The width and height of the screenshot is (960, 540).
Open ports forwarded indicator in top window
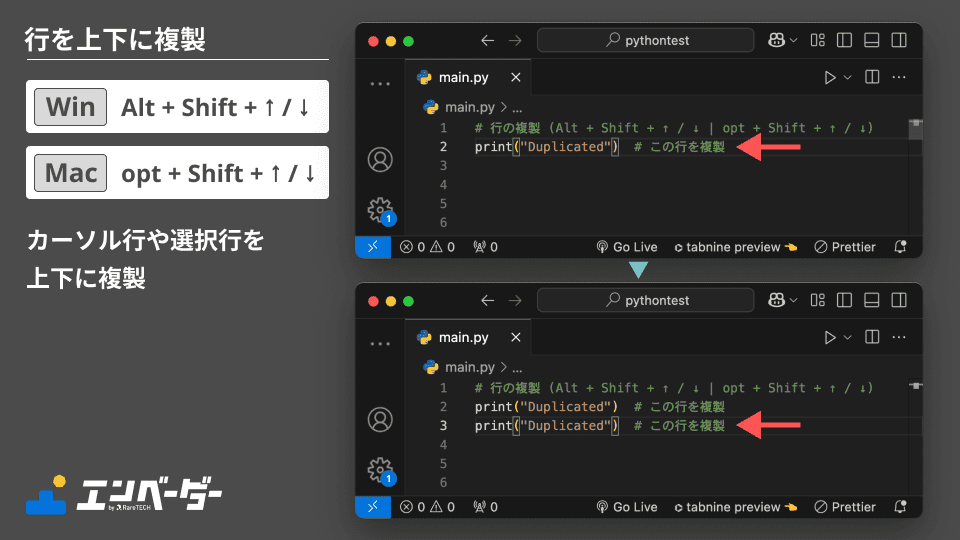486,247
